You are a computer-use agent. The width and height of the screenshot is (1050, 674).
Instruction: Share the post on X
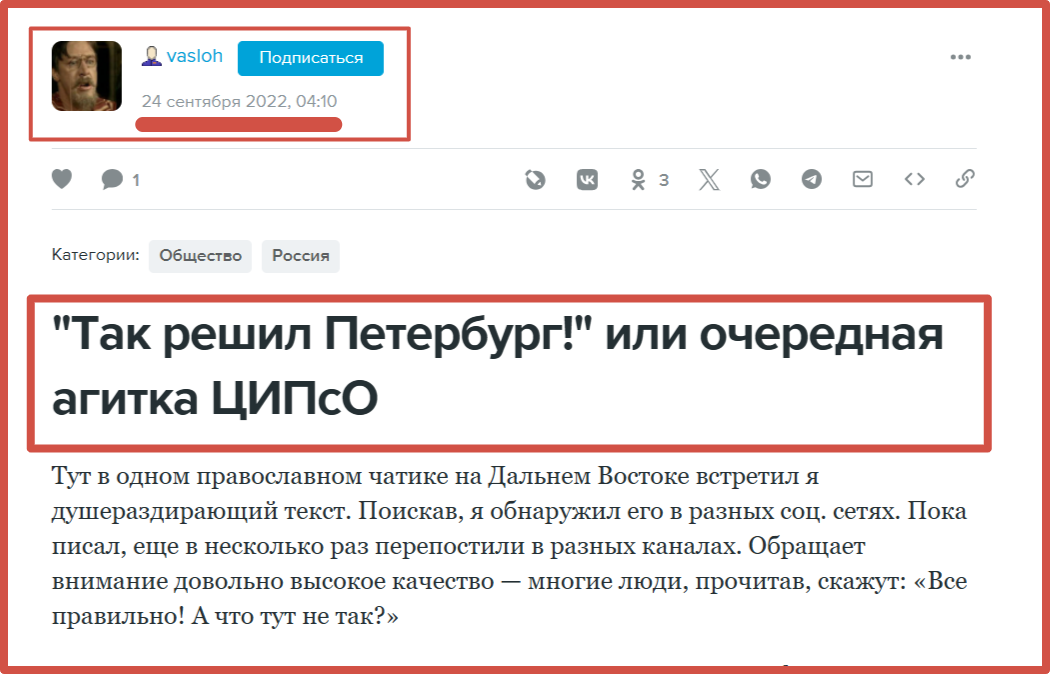coord(709,180)
